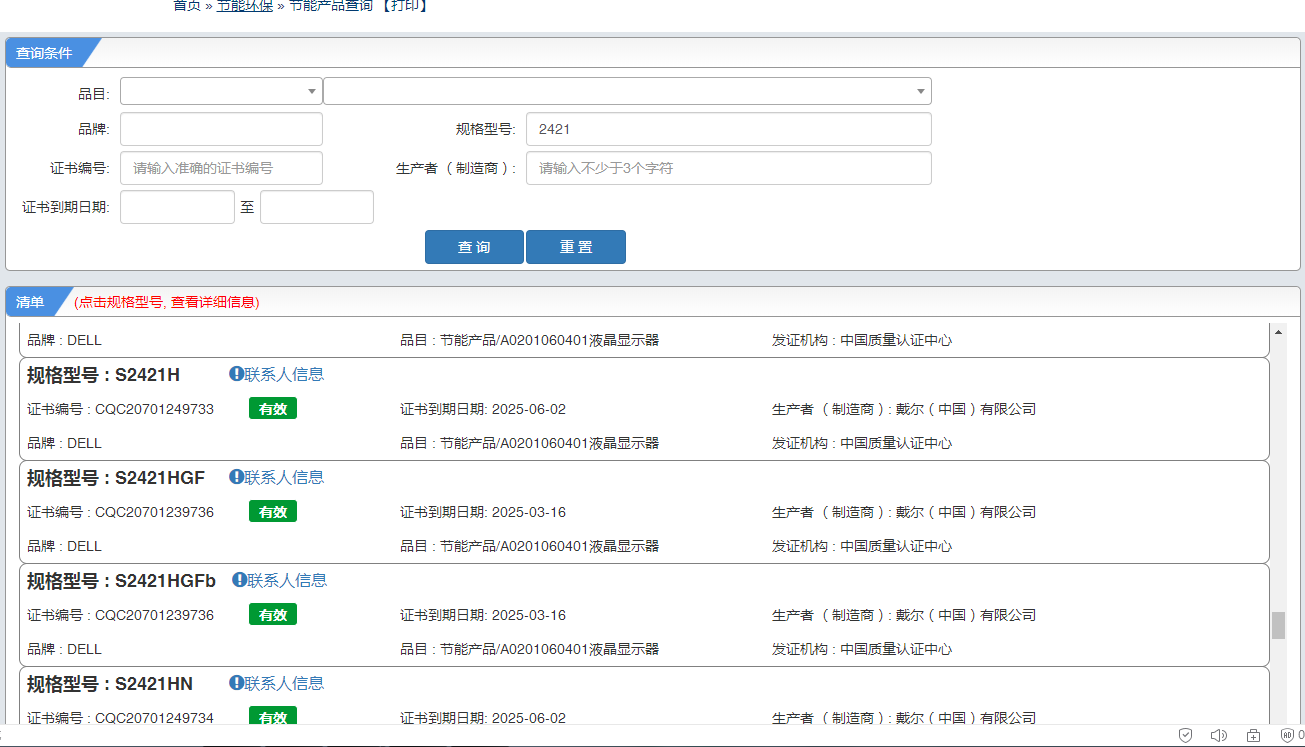Click the 有效 badge for S2421HN
This screenshot has width=1305, height=747.
click(x=273, y=717)
